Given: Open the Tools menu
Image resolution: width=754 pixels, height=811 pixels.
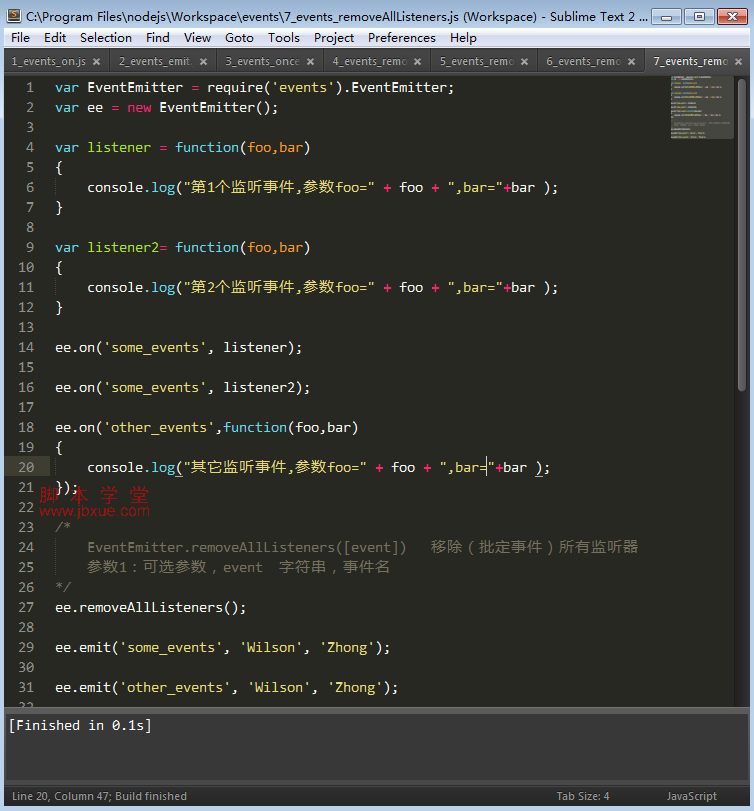Looking at the screenshot, I should (283, 38).
